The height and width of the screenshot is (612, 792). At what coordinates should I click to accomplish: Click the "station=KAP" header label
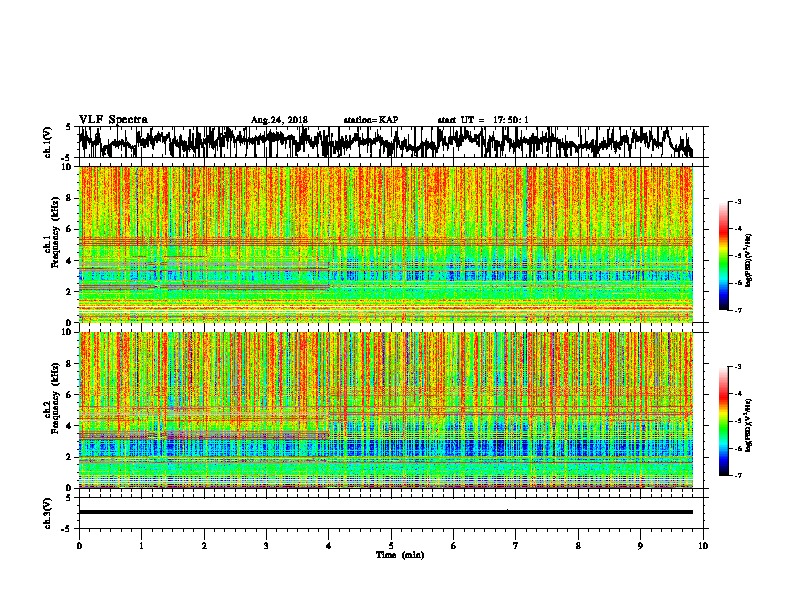pyautogui.click(x=371, y=120)
